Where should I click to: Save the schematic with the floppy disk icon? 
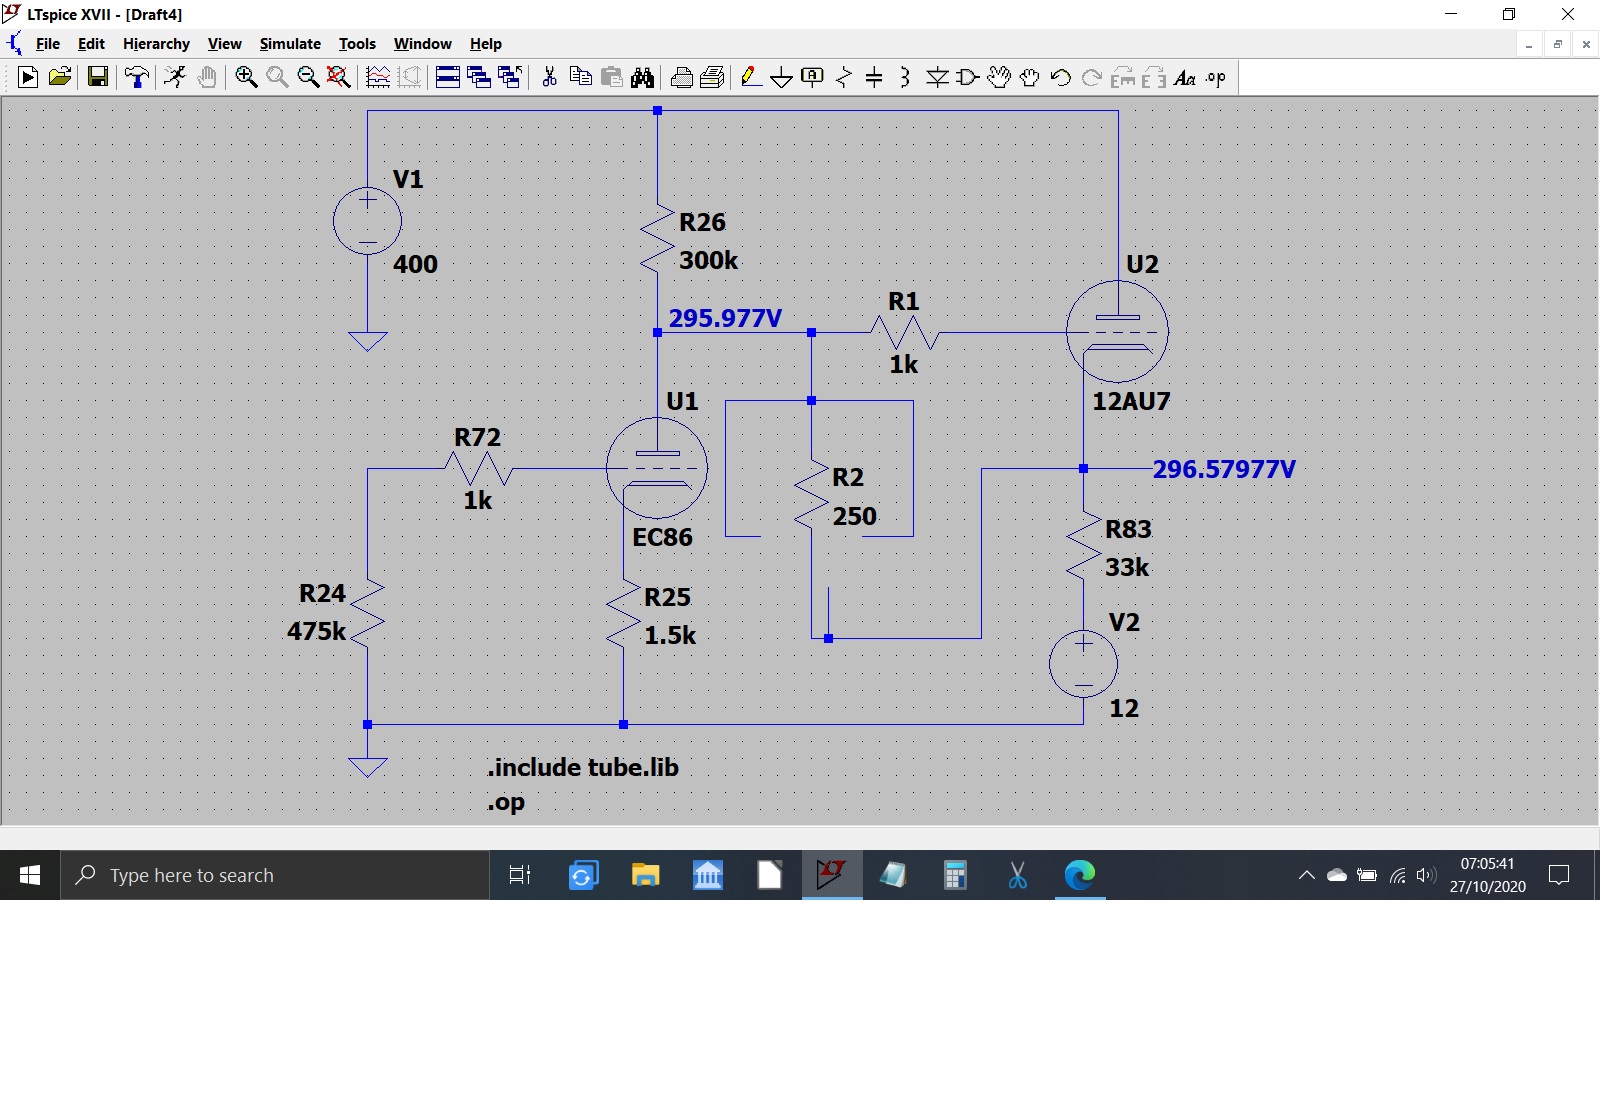tap(98, 77)
